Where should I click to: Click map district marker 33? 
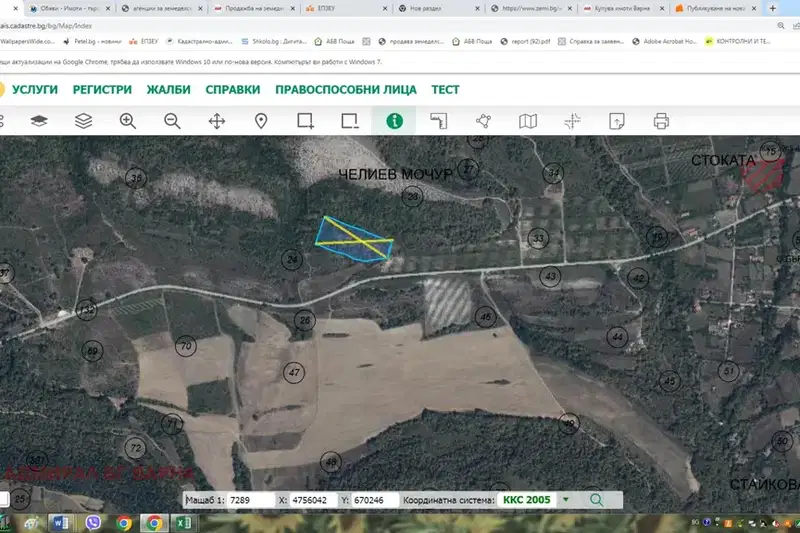point(538,238)
